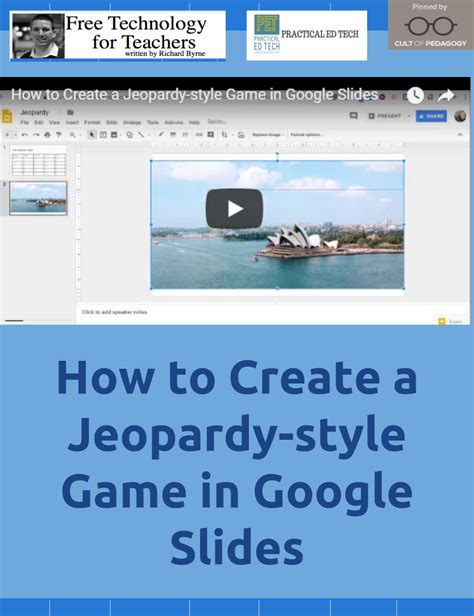Image resolution: width=474 pixels, height=616 pixels.
Task: Collapse the menus with the up chevron
Action: [x=460, y=135]
